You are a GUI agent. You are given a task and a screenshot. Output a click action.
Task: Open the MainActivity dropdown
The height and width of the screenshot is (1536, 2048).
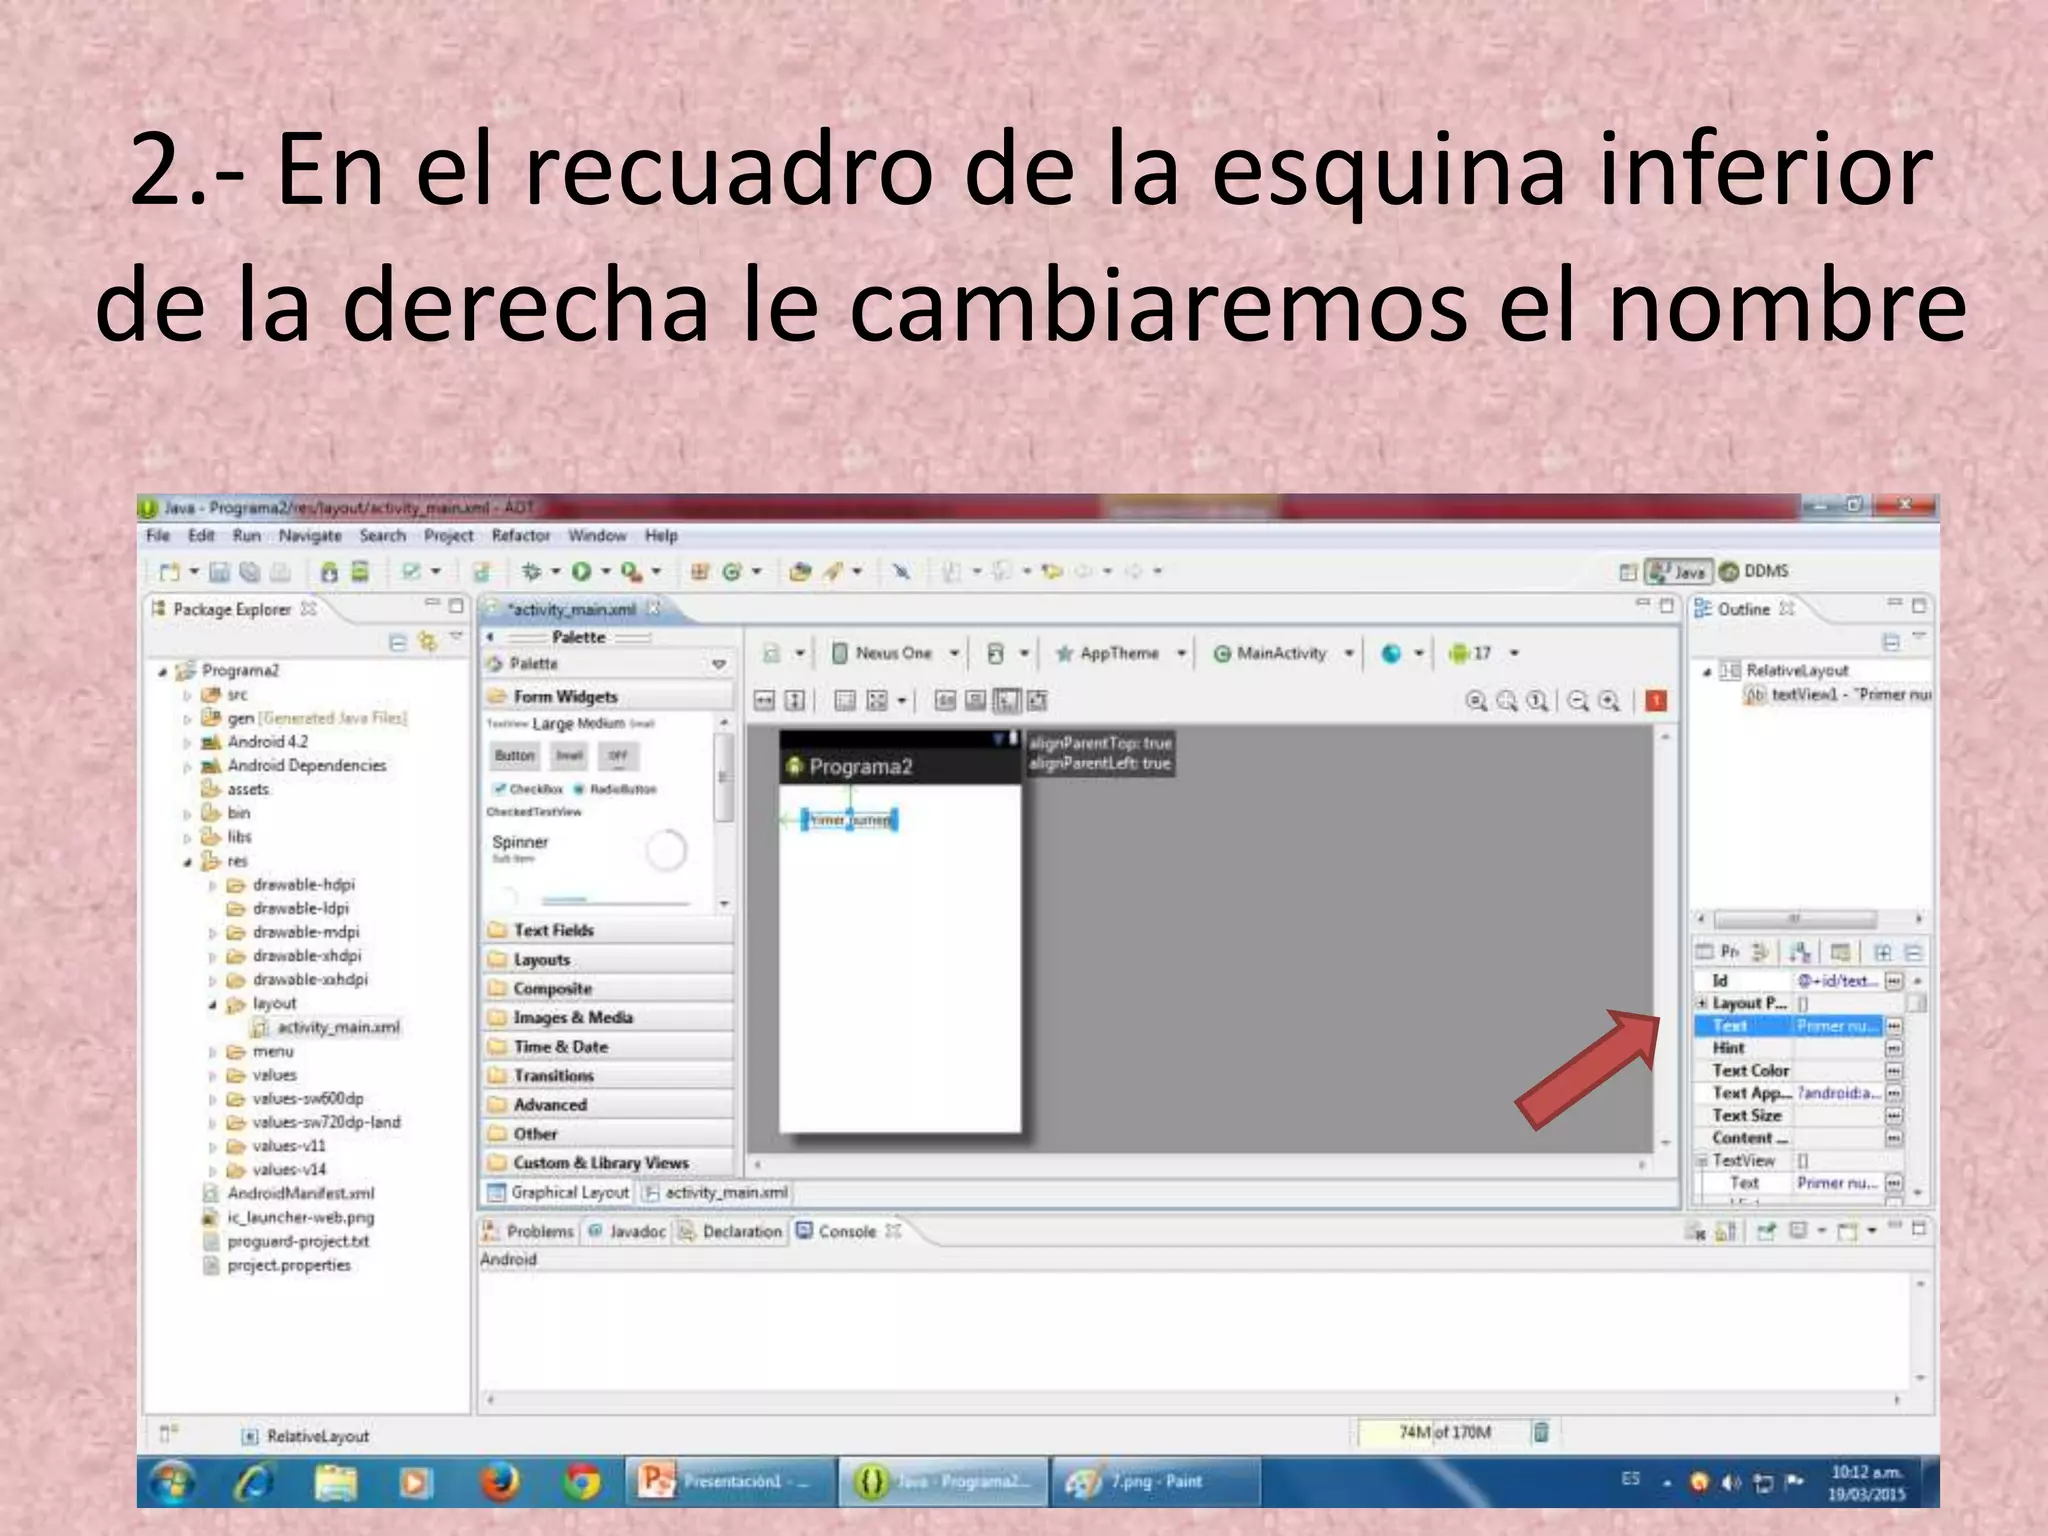1349,654
